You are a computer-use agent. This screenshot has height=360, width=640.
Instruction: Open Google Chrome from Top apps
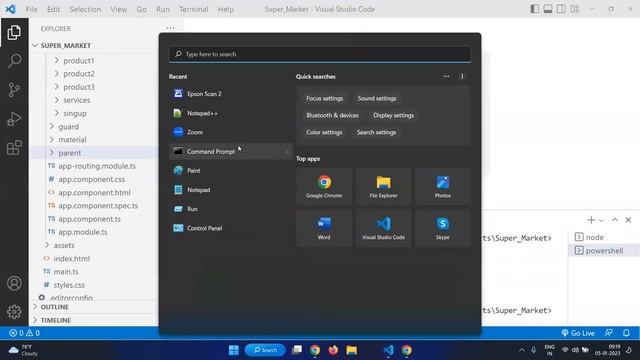324,187
